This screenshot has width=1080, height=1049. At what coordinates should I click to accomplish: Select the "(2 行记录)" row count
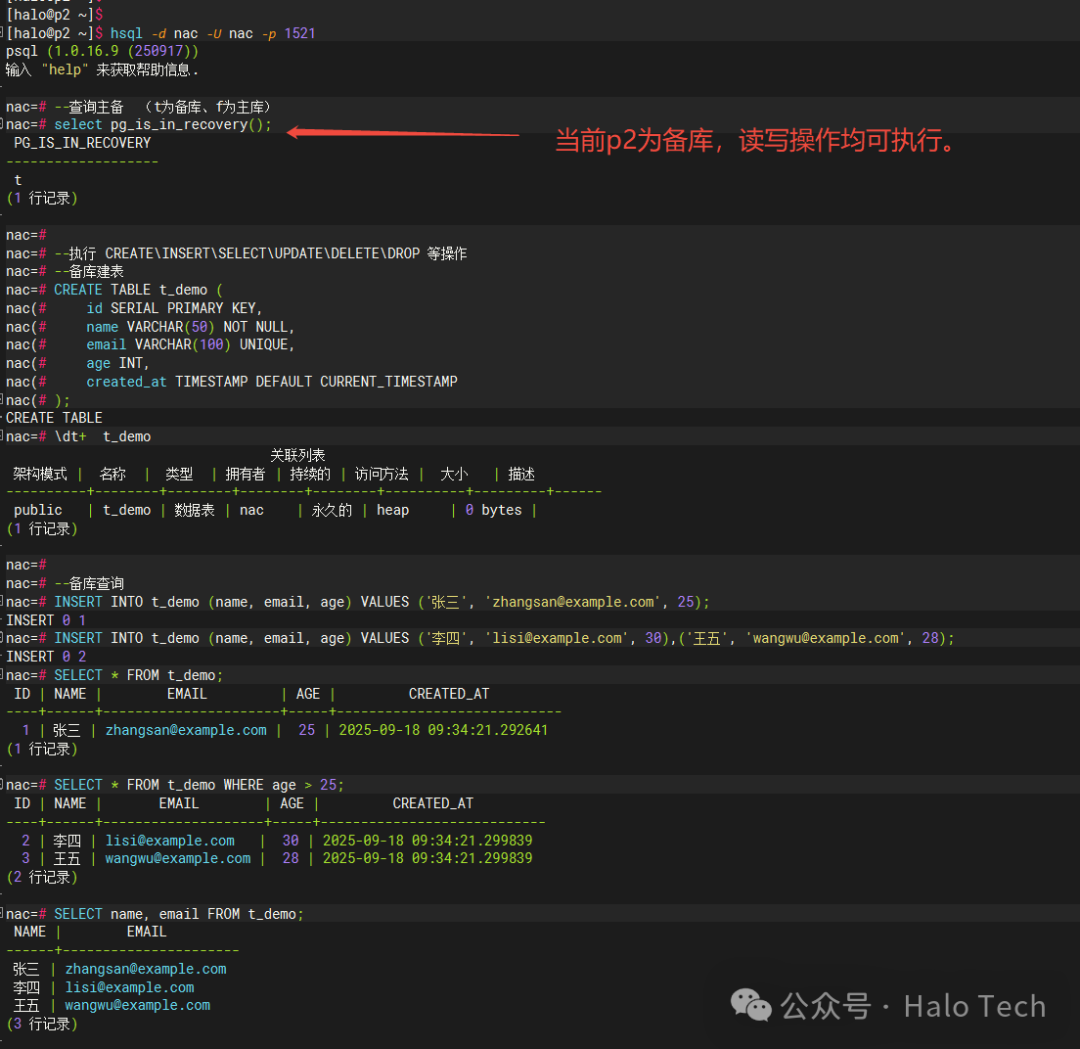[42, 877]
